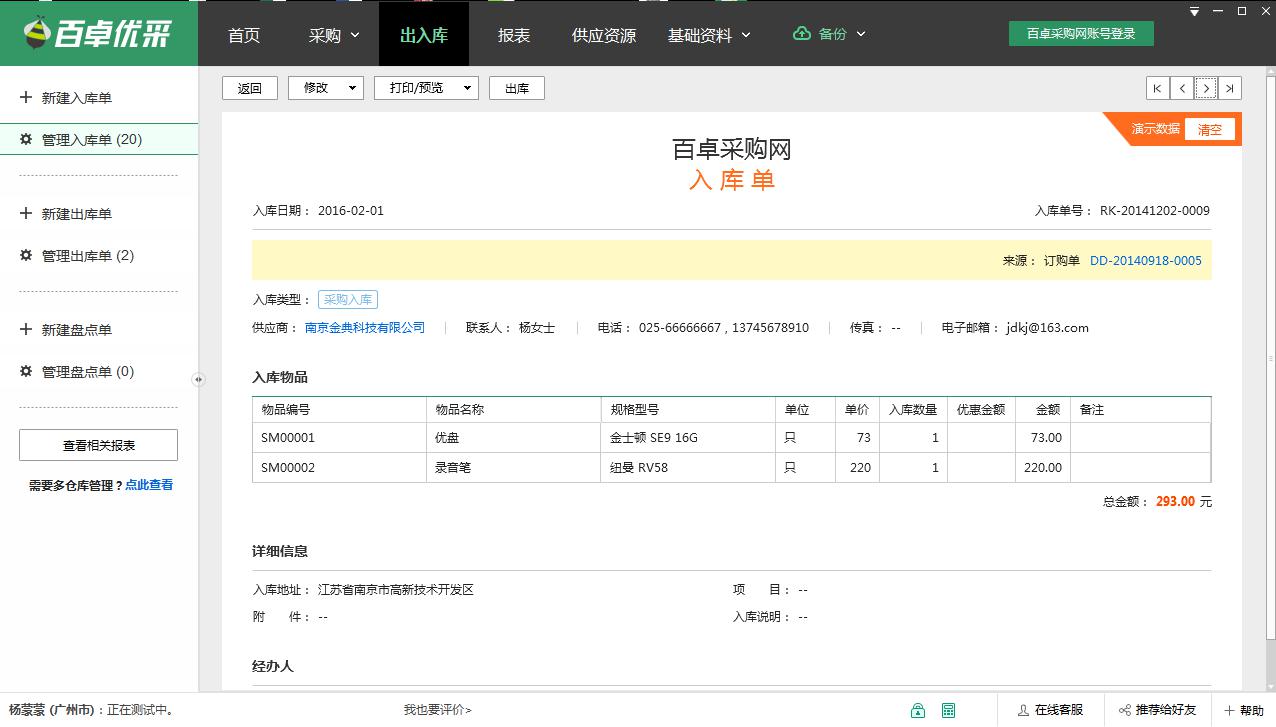1276x727 pixels.
Task: Click 百卓采购网账号登录 login button
Action: pos(1081,34)
